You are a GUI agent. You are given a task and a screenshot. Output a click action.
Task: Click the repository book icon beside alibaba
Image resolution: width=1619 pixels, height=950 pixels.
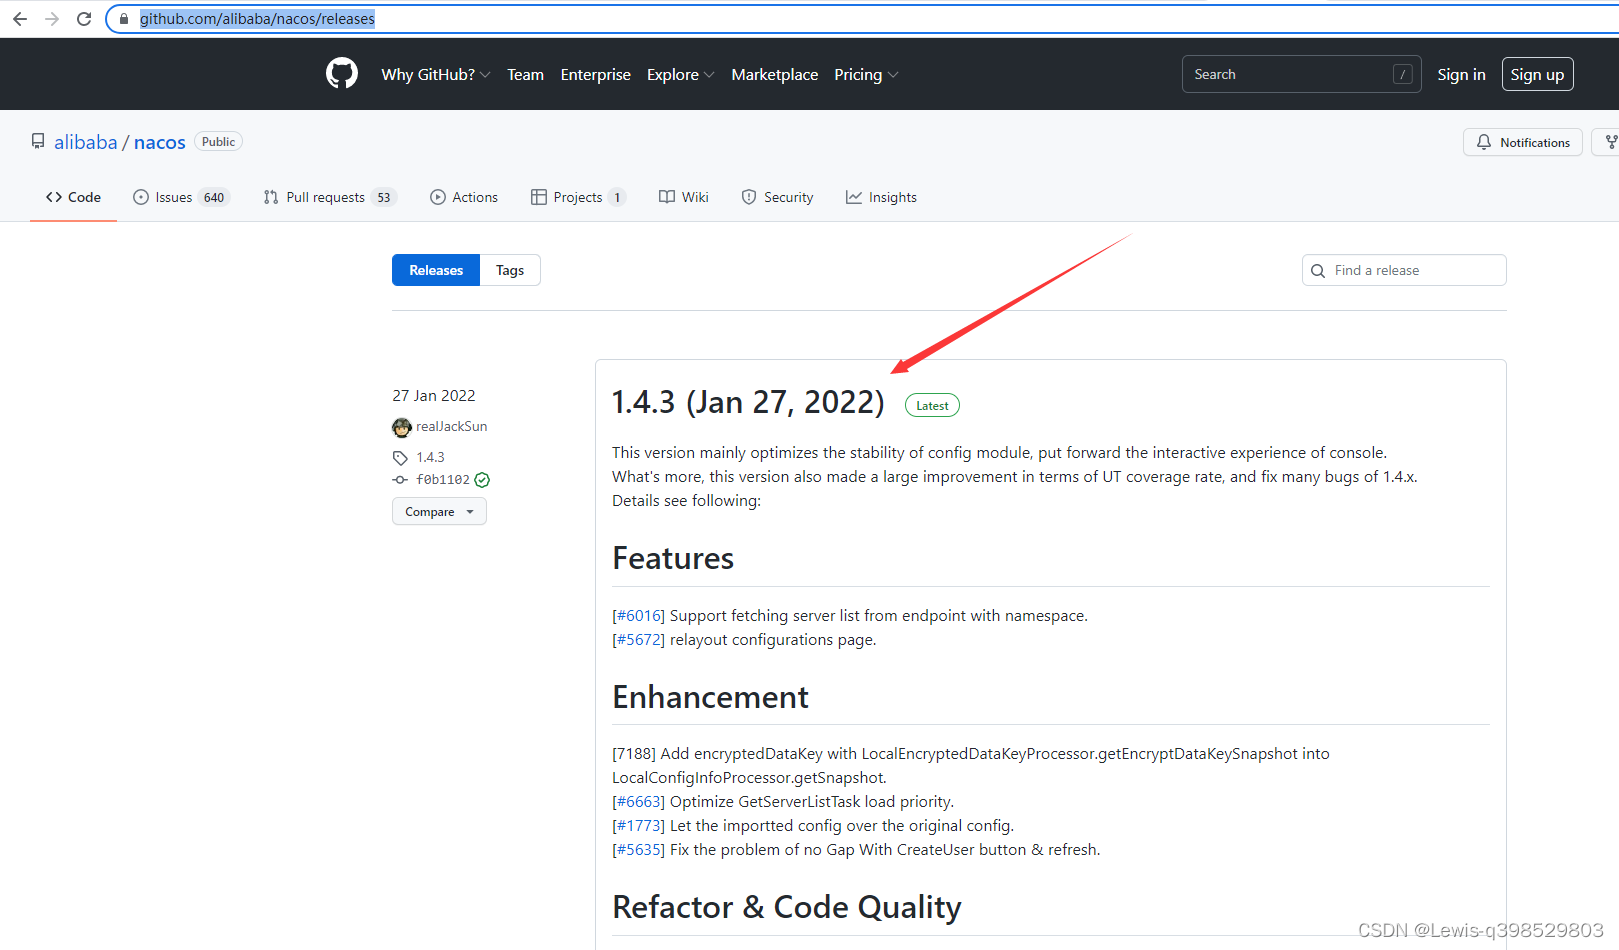[38, 142]
